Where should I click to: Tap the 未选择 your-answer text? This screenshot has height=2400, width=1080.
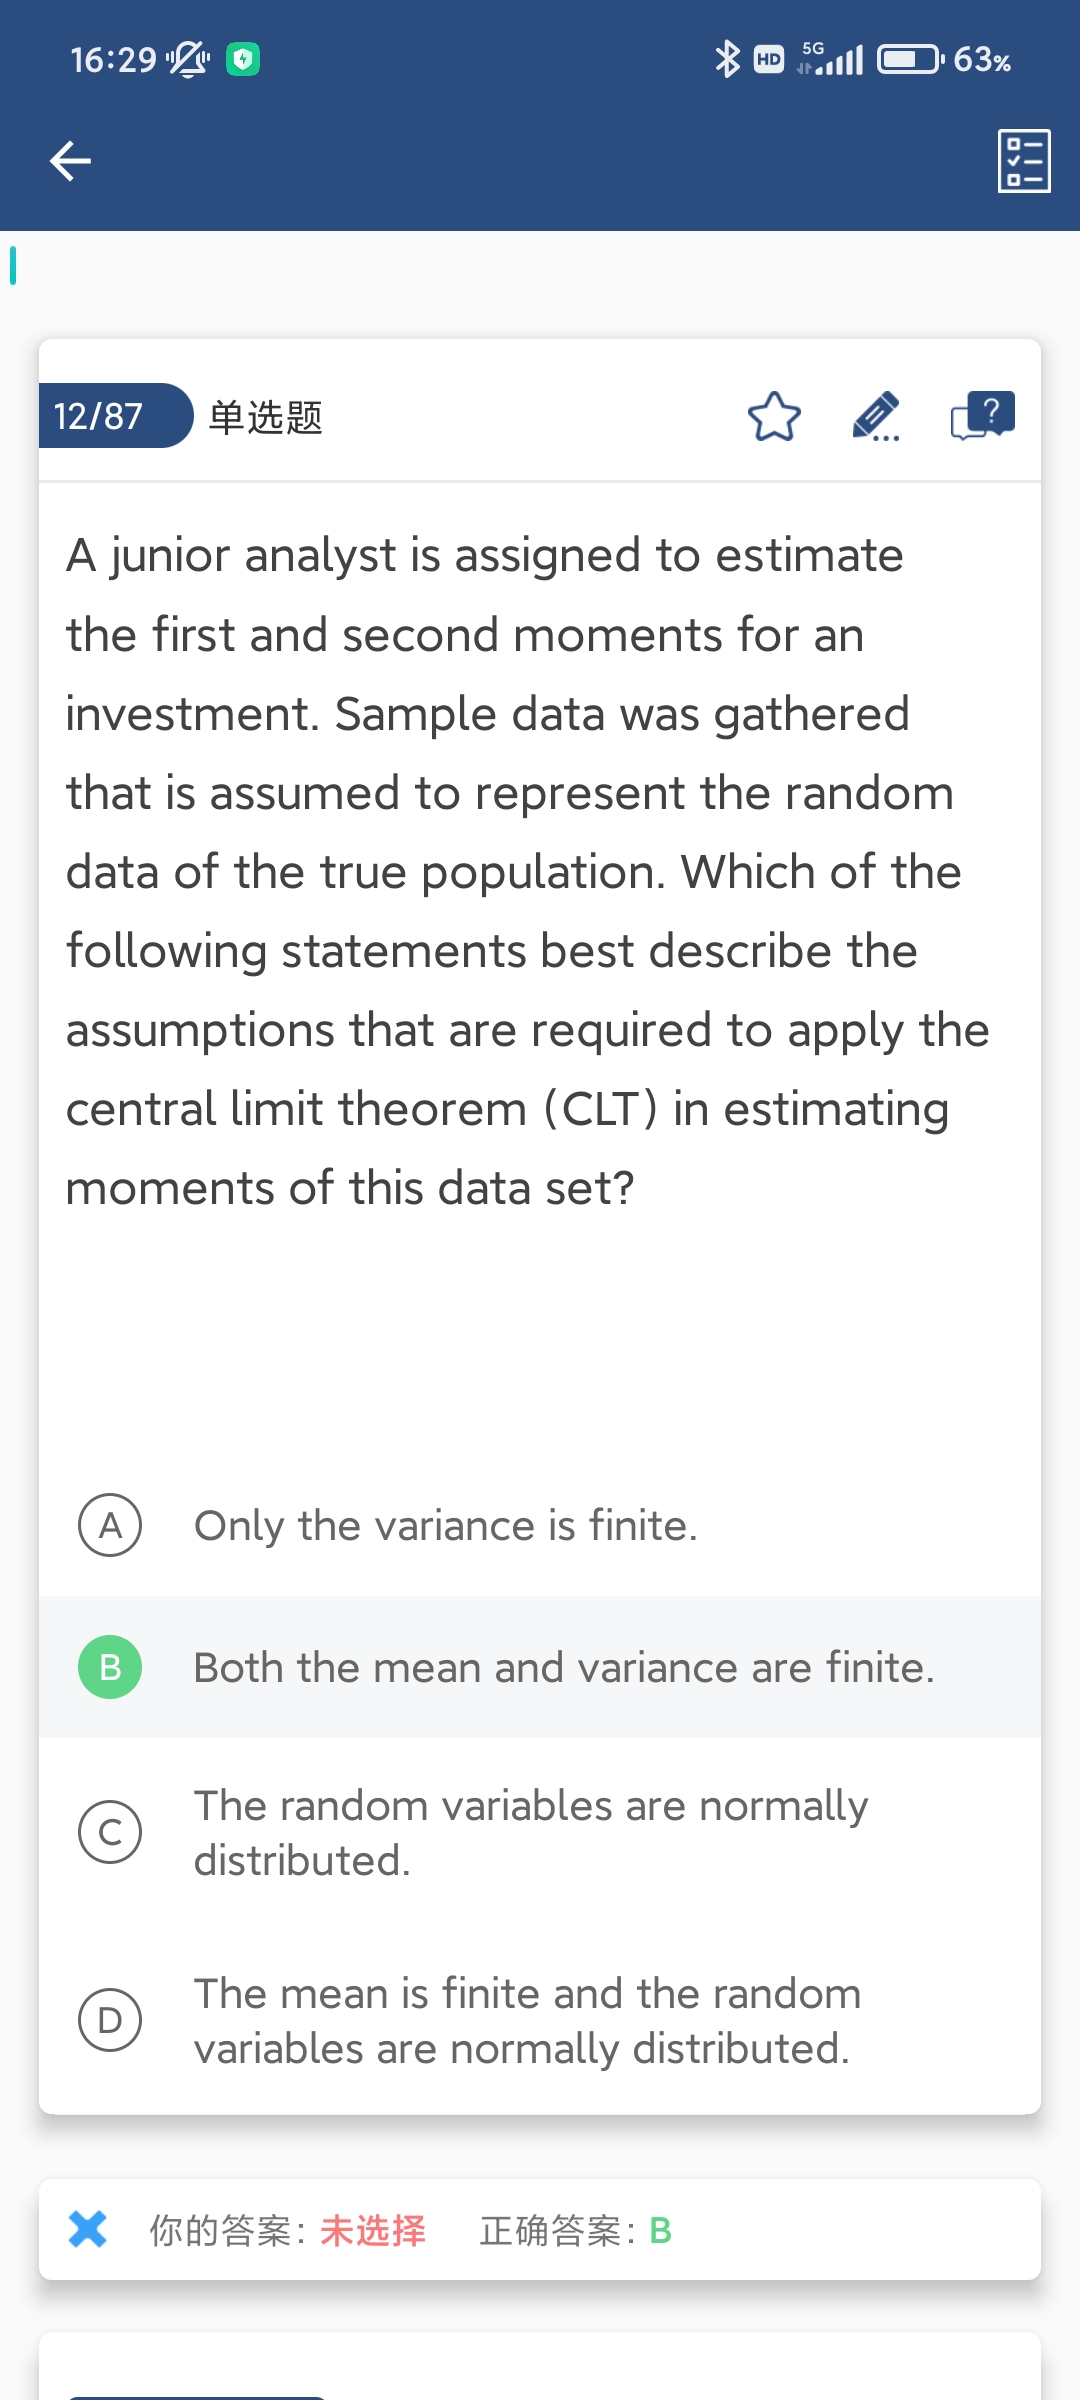[x=373, y=2231]
